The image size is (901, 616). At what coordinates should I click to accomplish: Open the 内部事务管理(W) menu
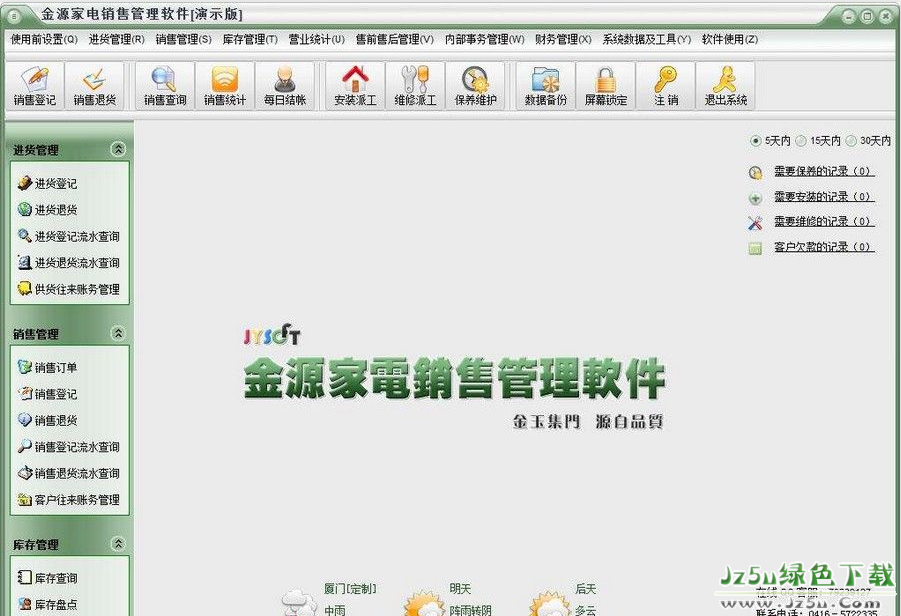tap(485, 39)
